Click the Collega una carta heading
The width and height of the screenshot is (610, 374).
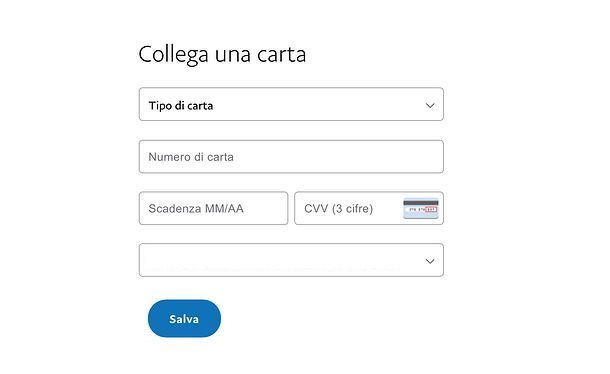222,54
